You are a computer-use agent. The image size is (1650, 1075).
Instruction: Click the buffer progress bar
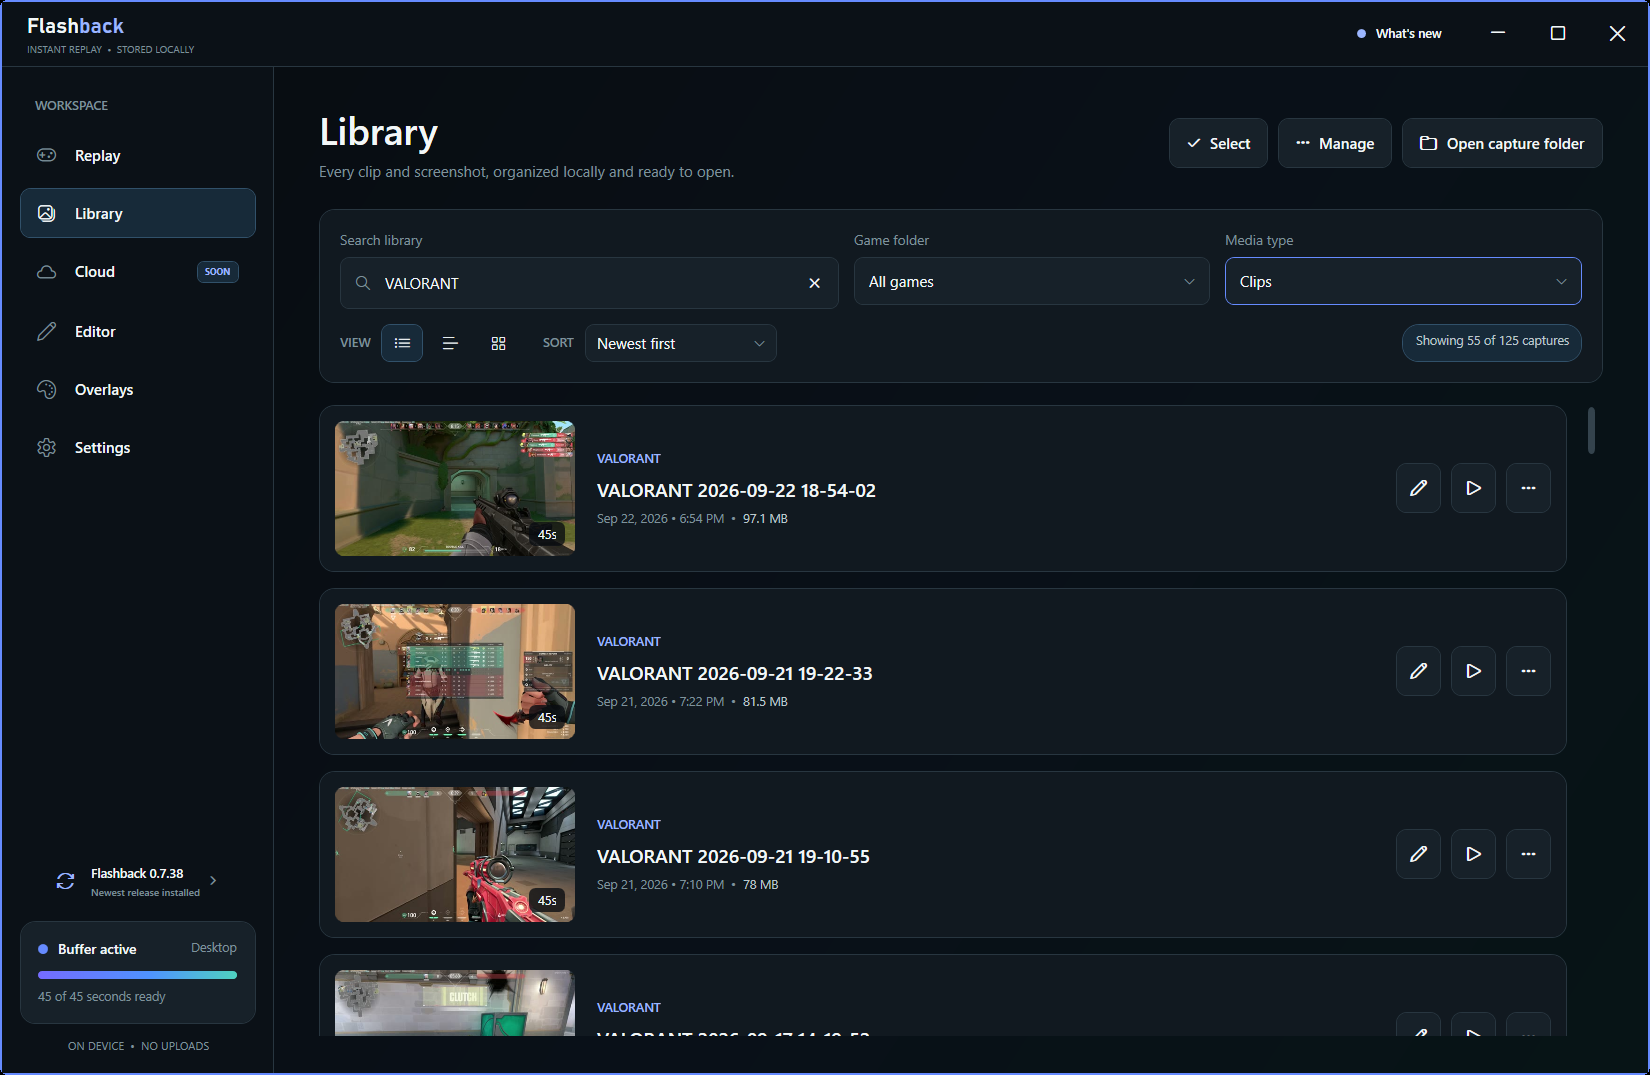pyautogui.click(x=137, y=975)
